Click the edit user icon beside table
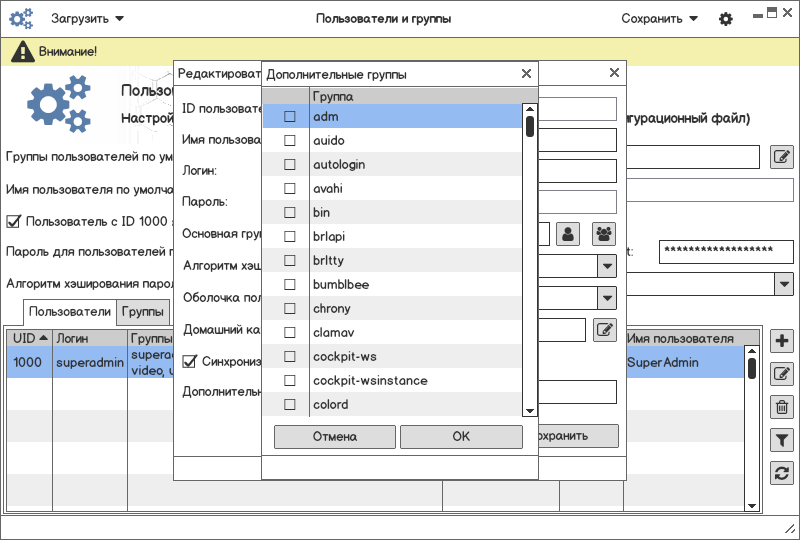The width and height of the screenshot is (800, 540). tap(782, 374)
